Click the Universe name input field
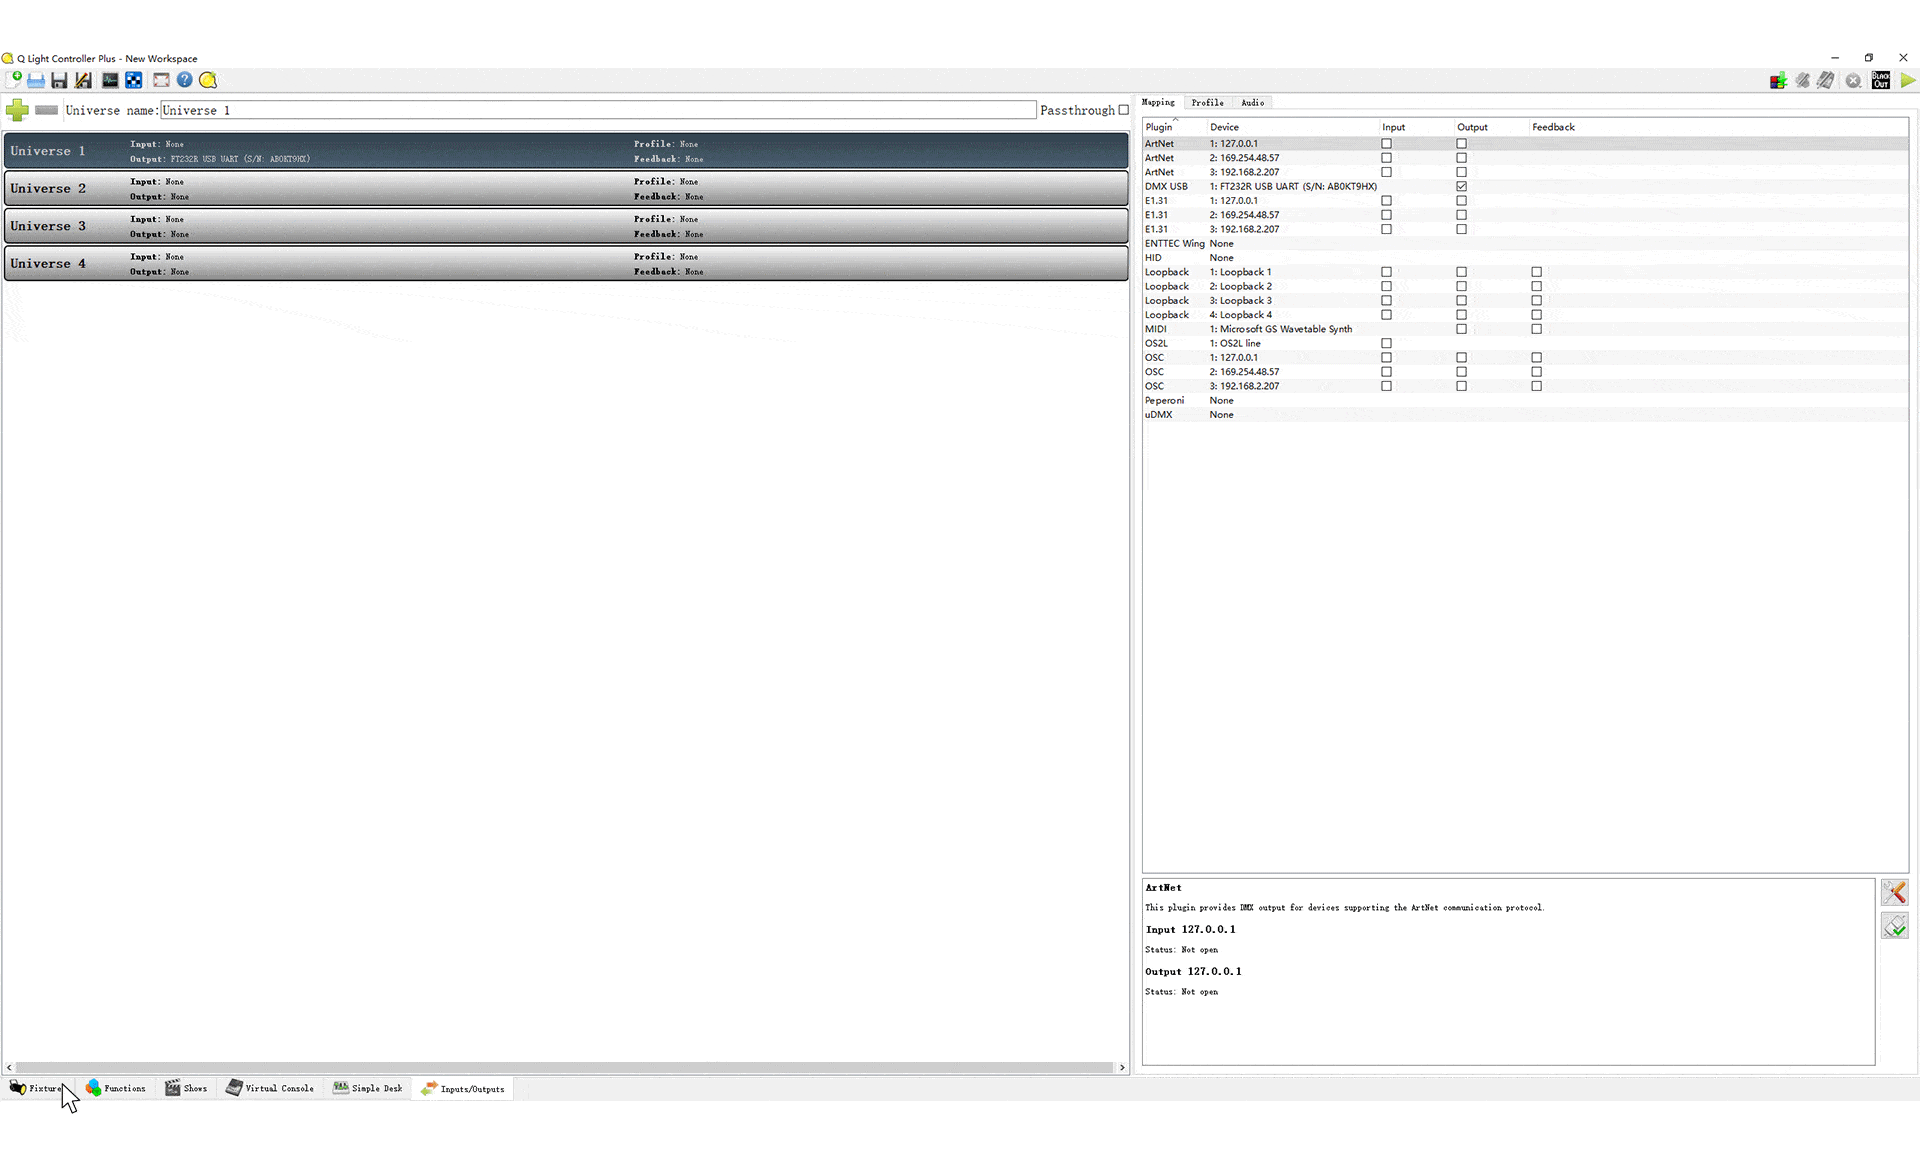Screen dimensions: 1920x1152 coord(598,110)
